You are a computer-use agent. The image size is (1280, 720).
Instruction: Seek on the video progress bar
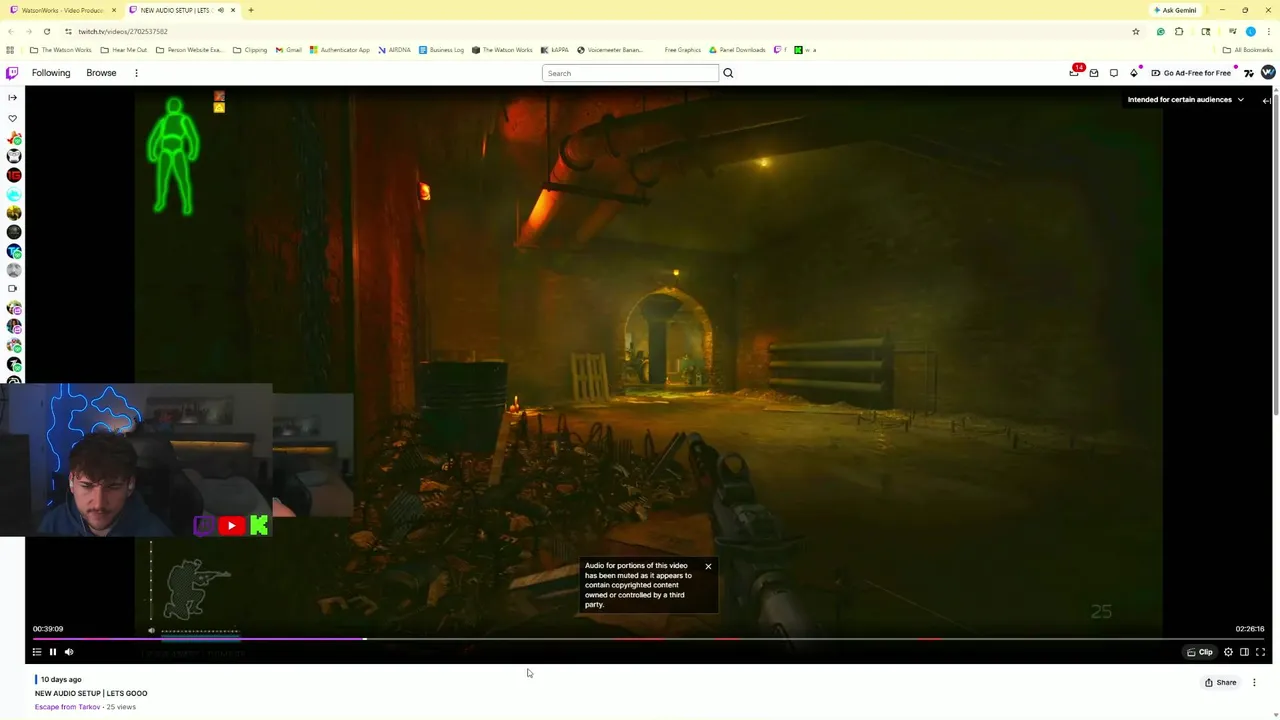click(648, 639)
